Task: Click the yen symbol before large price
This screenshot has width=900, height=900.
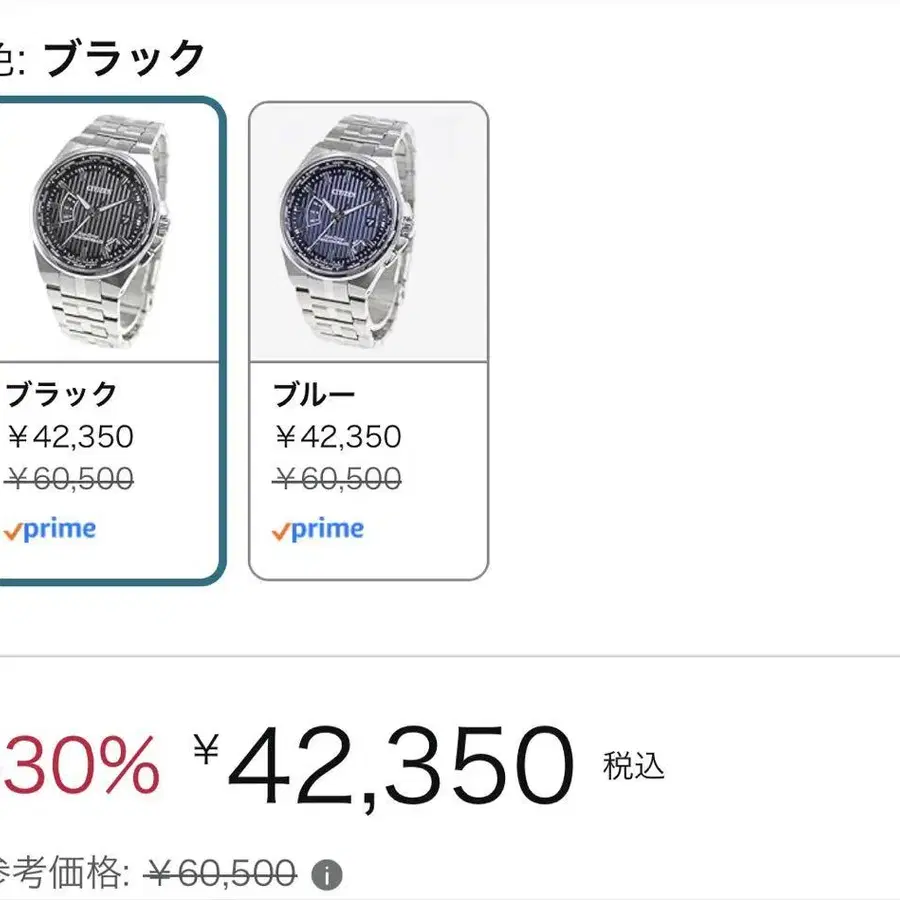Action: pyautogui.click(x=206, y=749)
